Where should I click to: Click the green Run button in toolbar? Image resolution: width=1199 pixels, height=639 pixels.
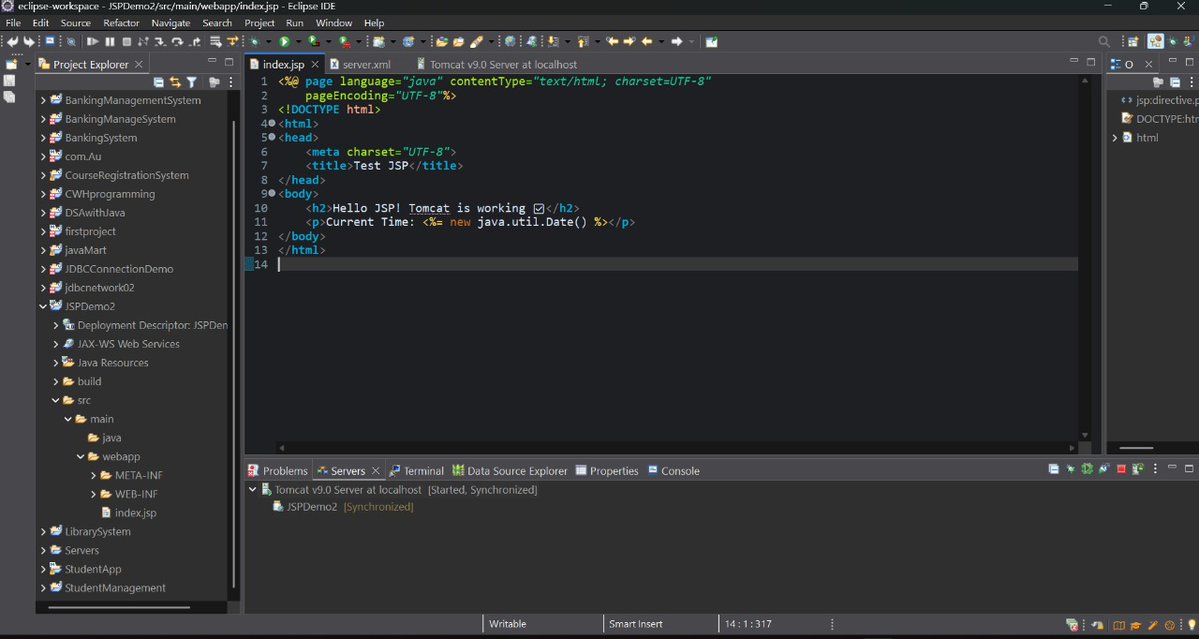click(x=284, y=41)
